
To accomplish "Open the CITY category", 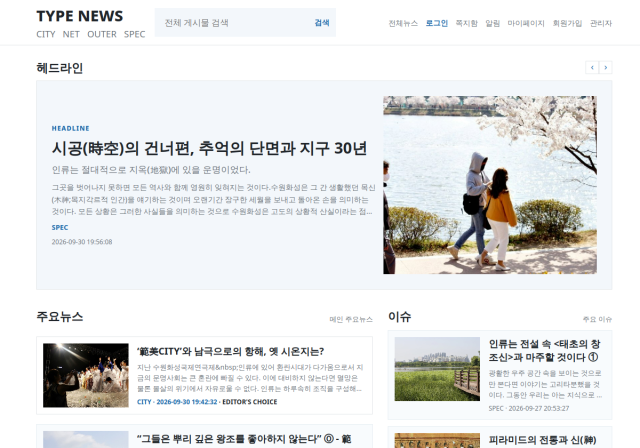I will point(46,34).
